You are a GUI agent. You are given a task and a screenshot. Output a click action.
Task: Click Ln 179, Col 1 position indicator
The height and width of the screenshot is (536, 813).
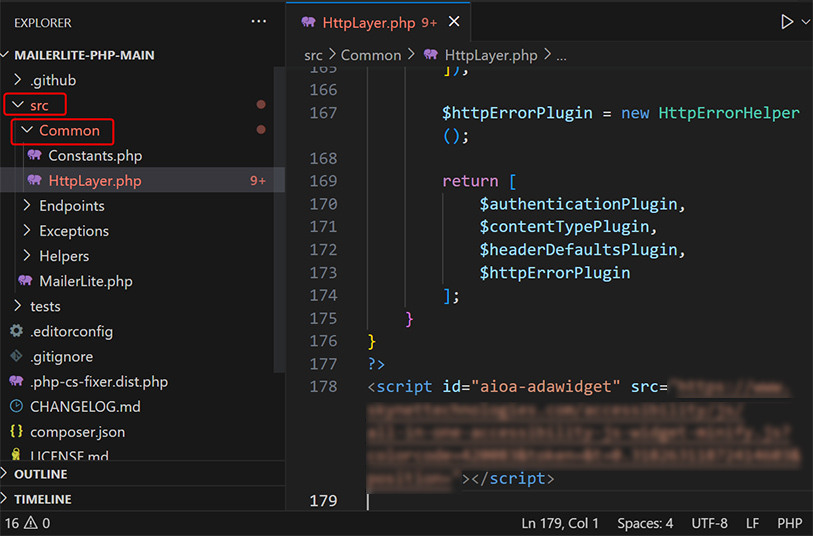560,523
